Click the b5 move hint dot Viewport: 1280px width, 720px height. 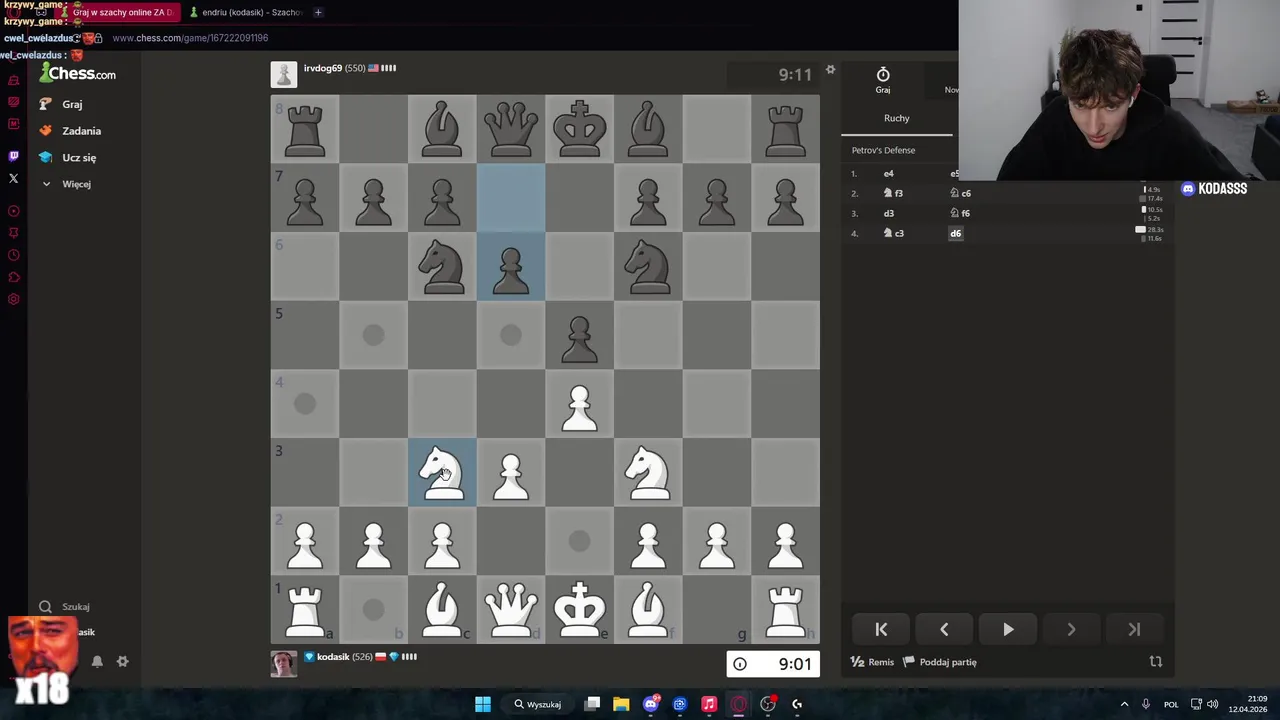tap(373, 336)
